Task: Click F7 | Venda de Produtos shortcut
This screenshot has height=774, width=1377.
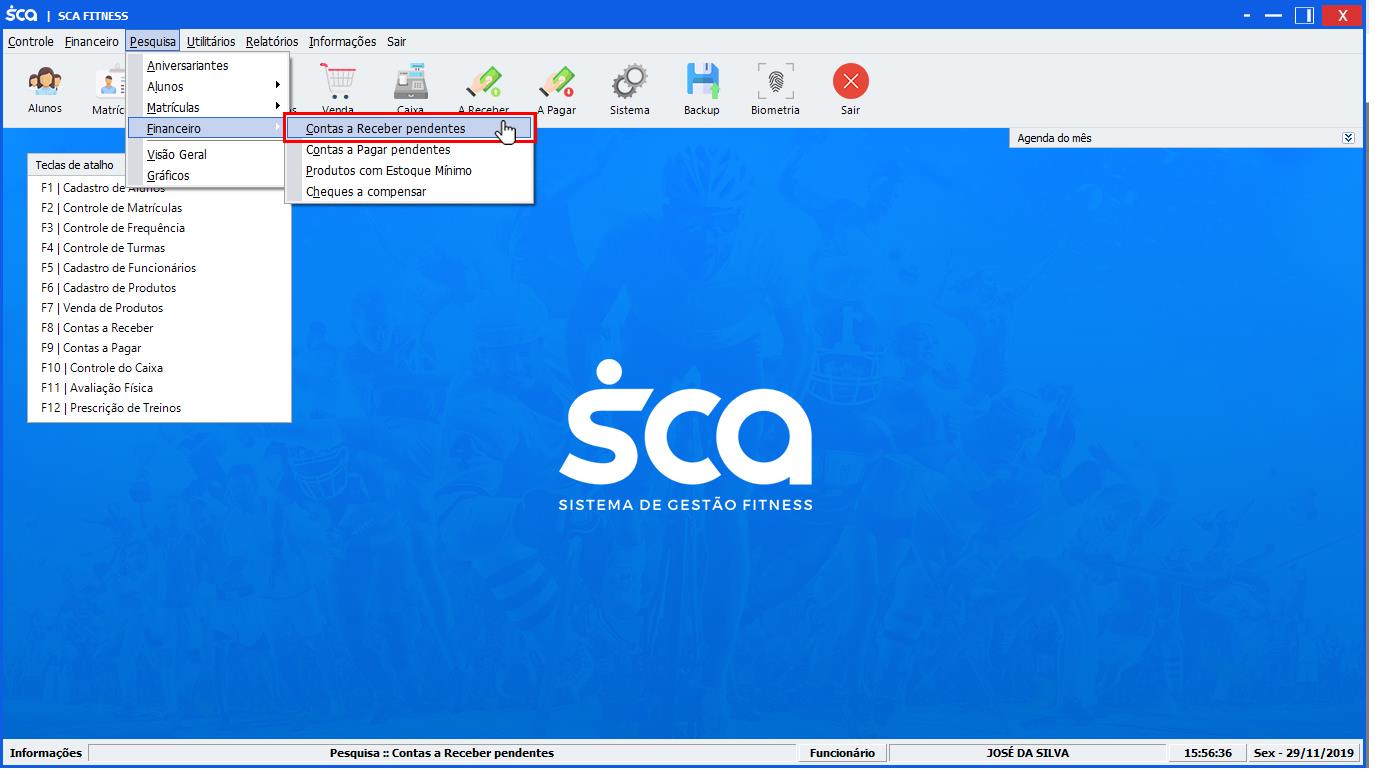Action: tap(102, 308)
